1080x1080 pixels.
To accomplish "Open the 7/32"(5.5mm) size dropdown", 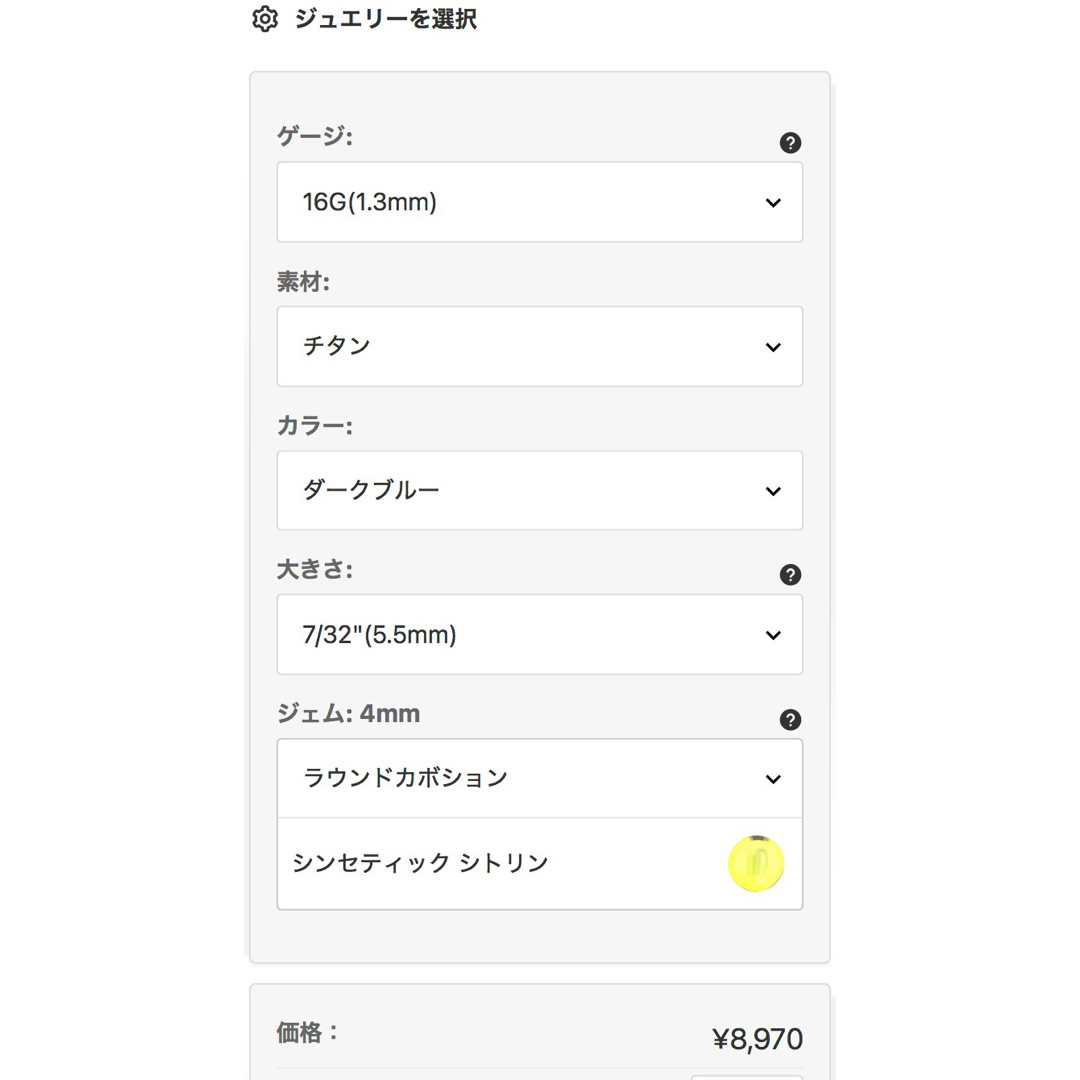I will point(539,634).
